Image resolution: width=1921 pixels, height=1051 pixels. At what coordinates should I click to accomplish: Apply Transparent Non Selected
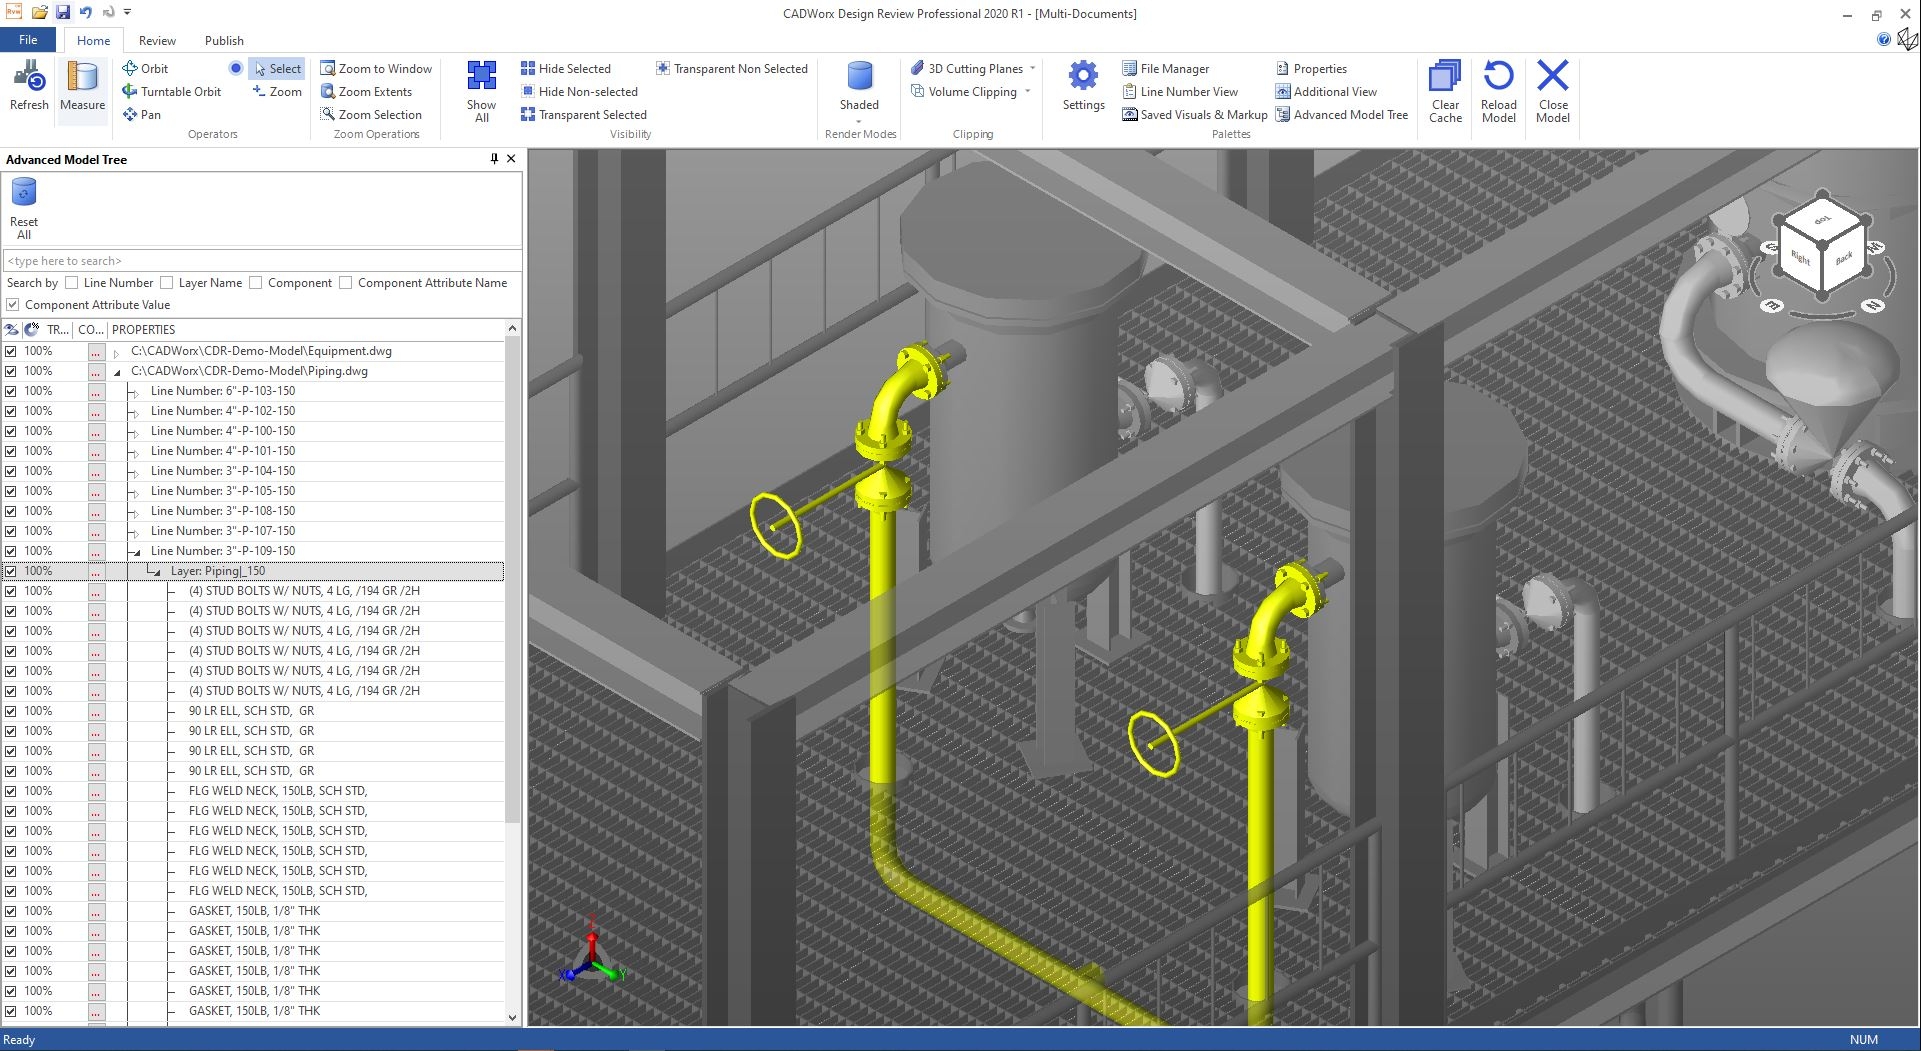coord(731,68)
